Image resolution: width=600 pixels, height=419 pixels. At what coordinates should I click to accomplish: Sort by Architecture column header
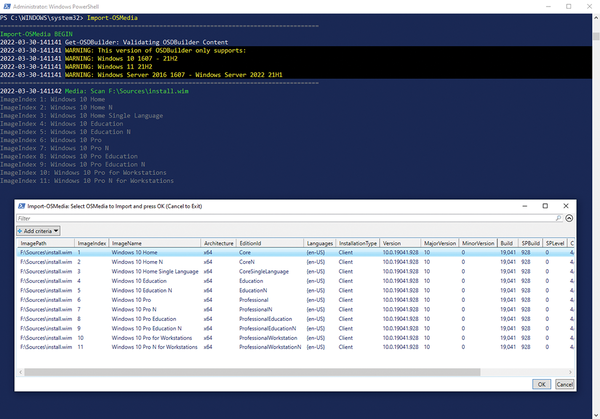[218, 243]
